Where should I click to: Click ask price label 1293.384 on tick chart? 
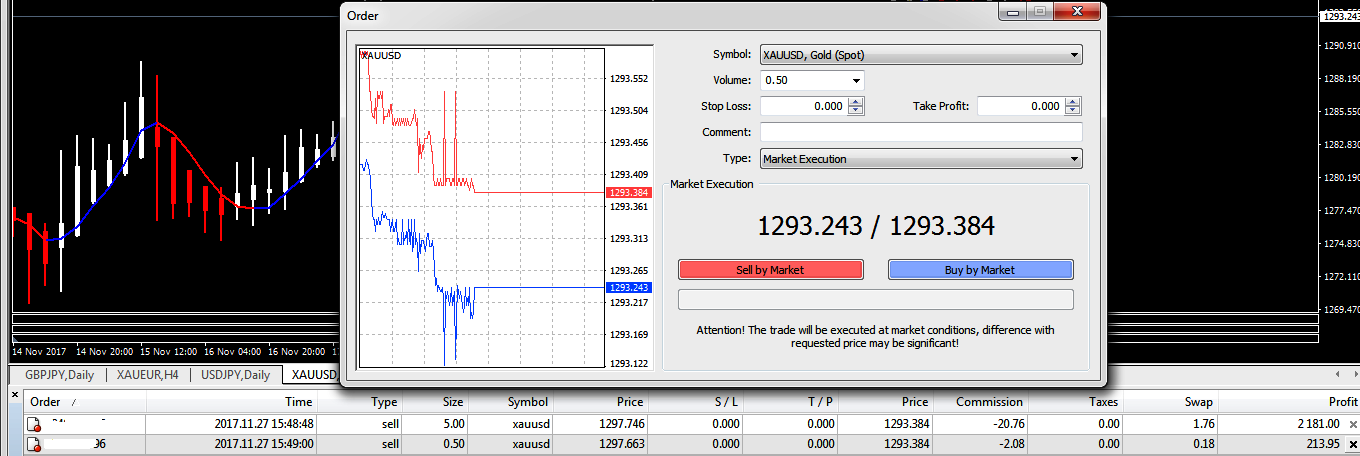click(x=628, y=192)
